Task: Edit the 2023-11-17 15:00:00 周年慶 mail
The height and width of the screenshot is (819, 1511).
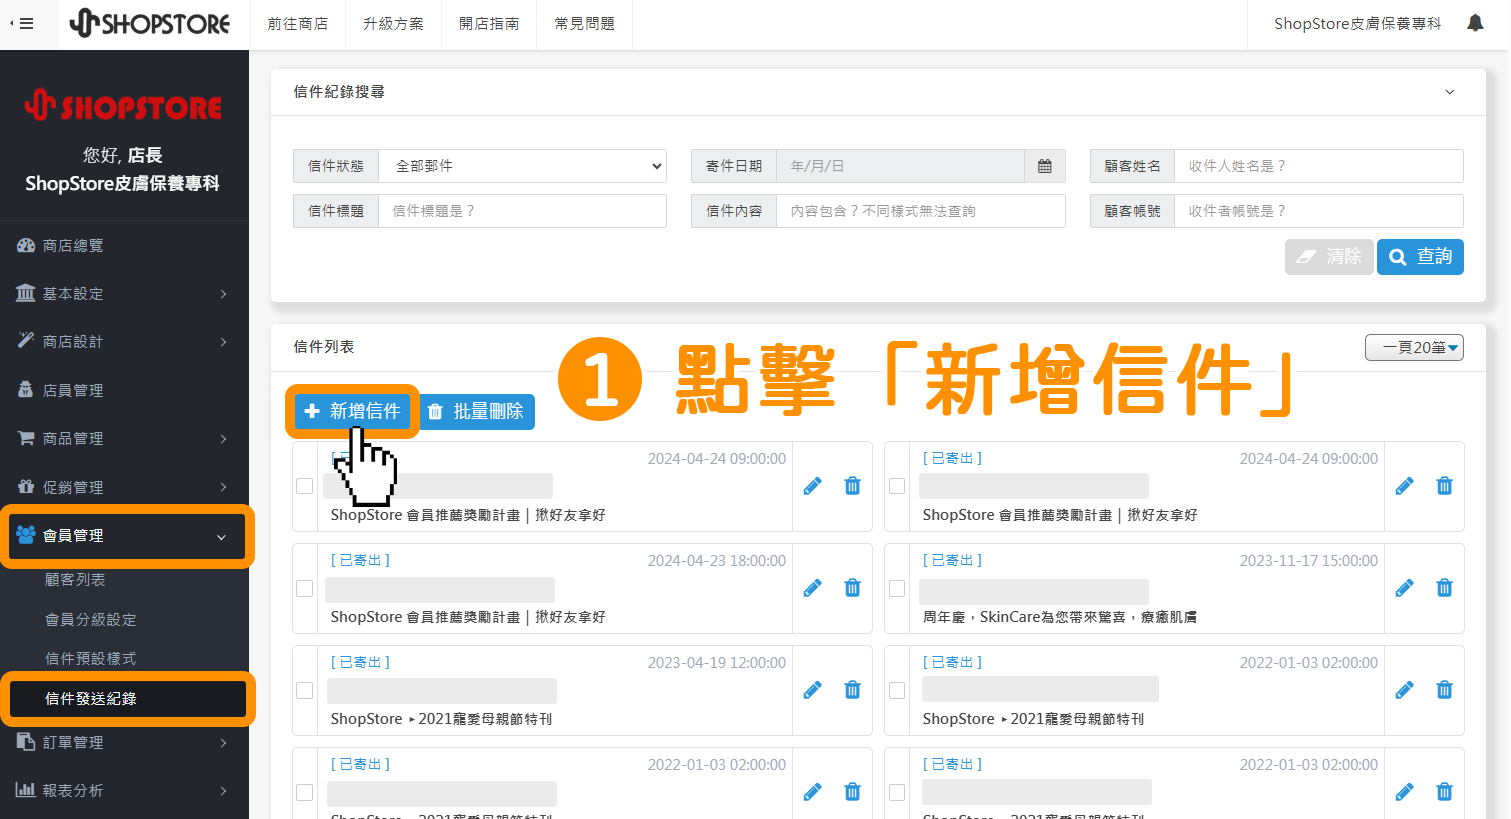Action: pos(1405,588)
